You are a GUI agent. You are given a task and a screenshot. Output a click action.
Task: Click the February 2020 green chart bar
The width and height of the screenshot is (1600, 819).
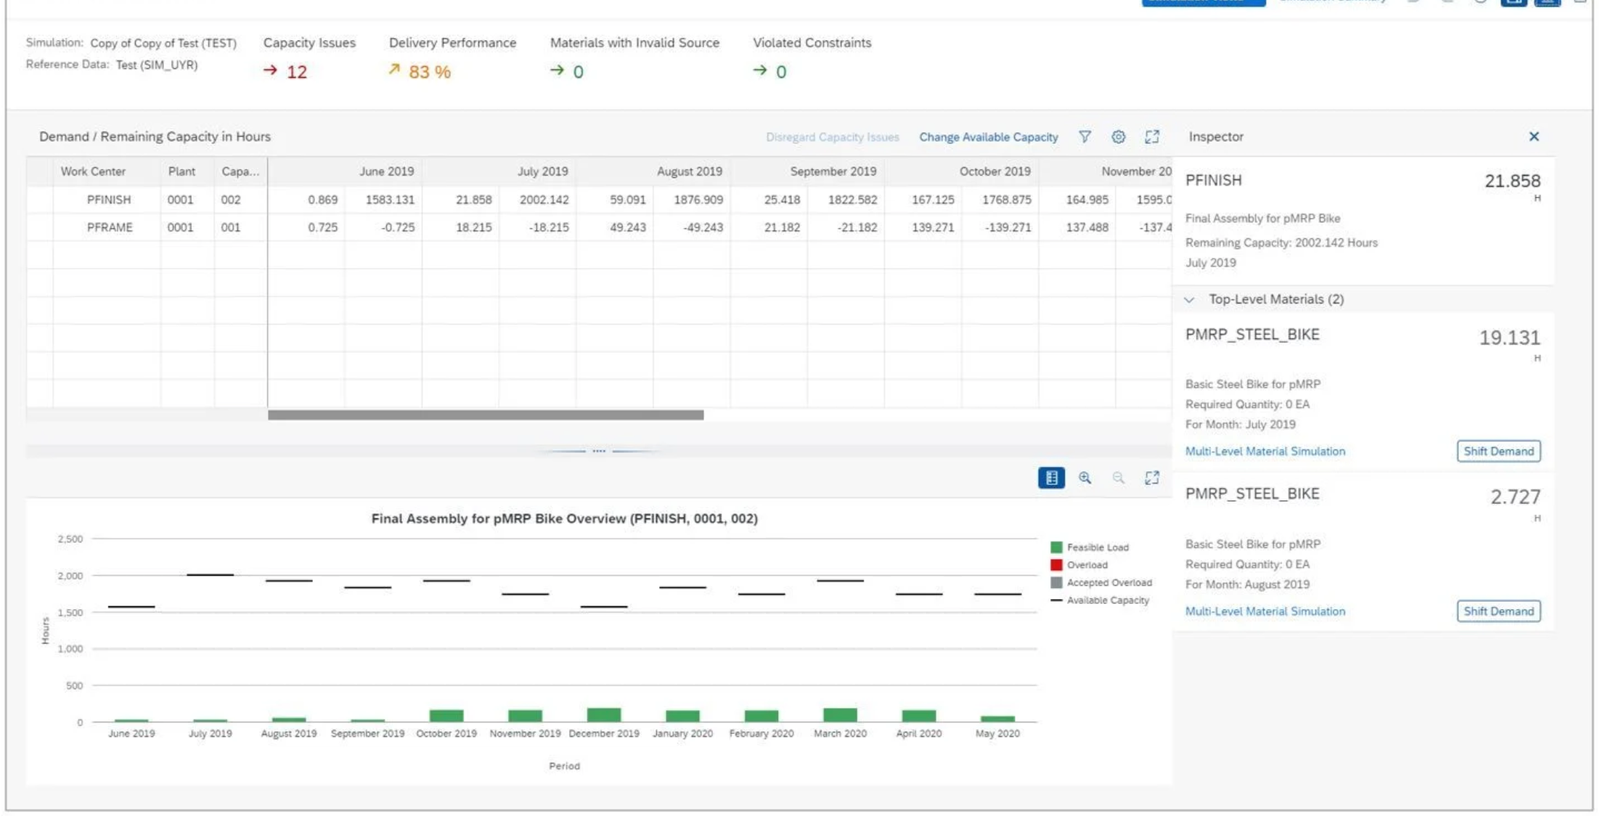(x=762, y=716)
